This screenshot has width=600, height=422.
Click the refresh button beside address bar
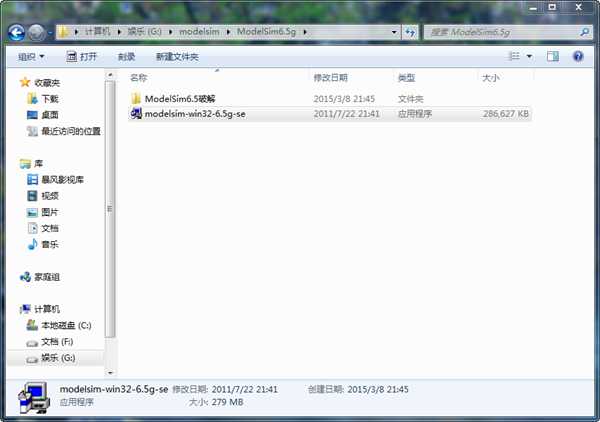click(410, 32)
